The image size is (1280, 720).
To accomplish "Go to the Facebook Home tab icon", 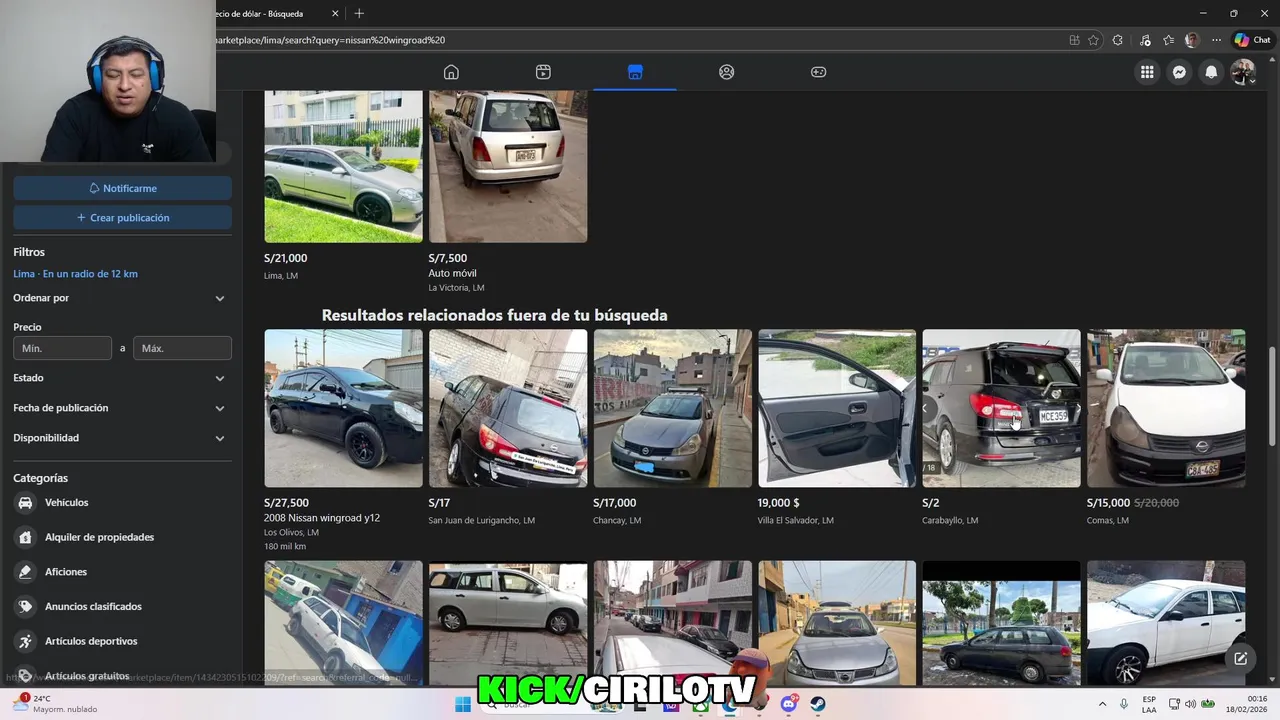I will pyautogui.click(x=451, y=72).
